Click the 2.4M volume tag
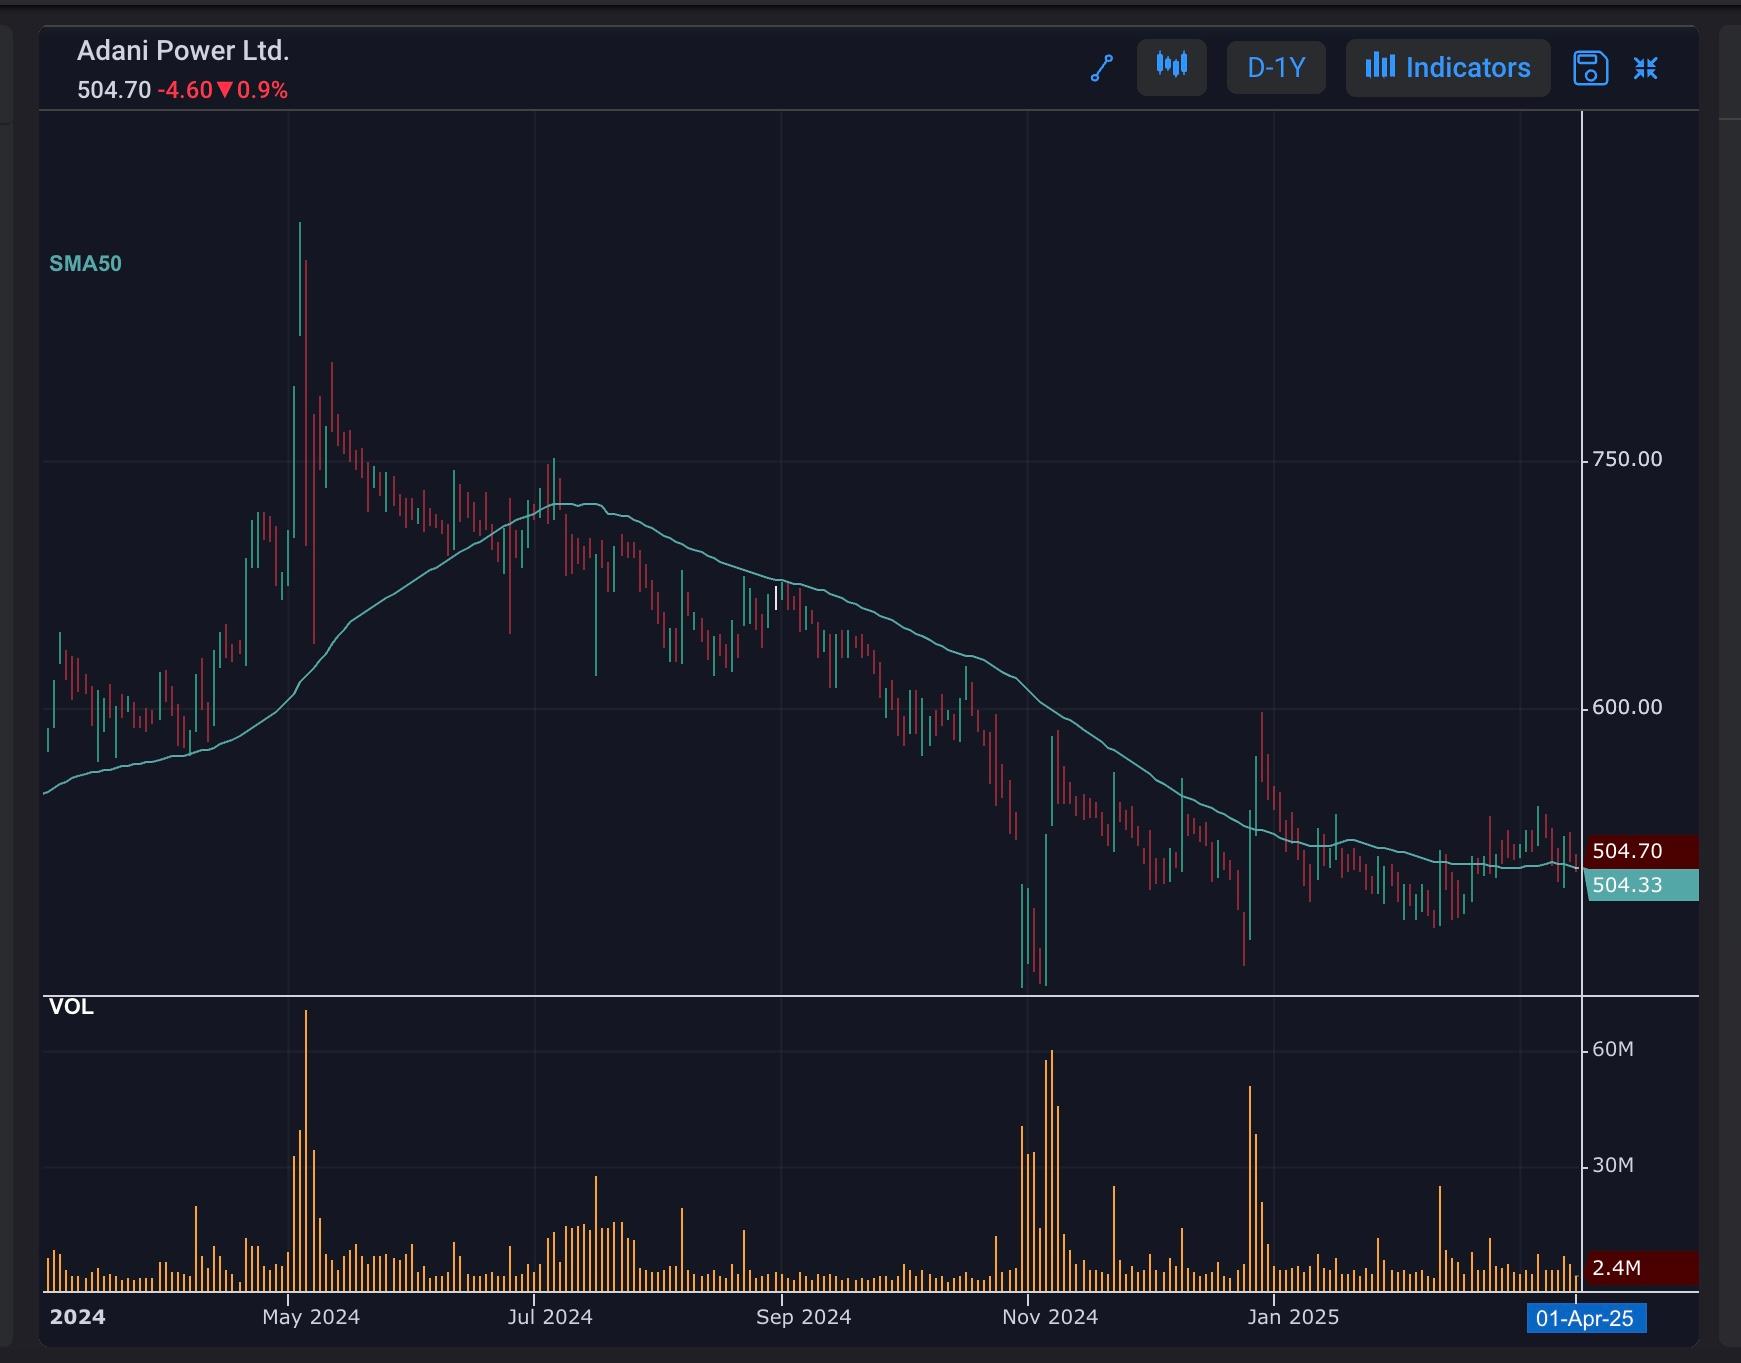 (x=1641, y=1268)
